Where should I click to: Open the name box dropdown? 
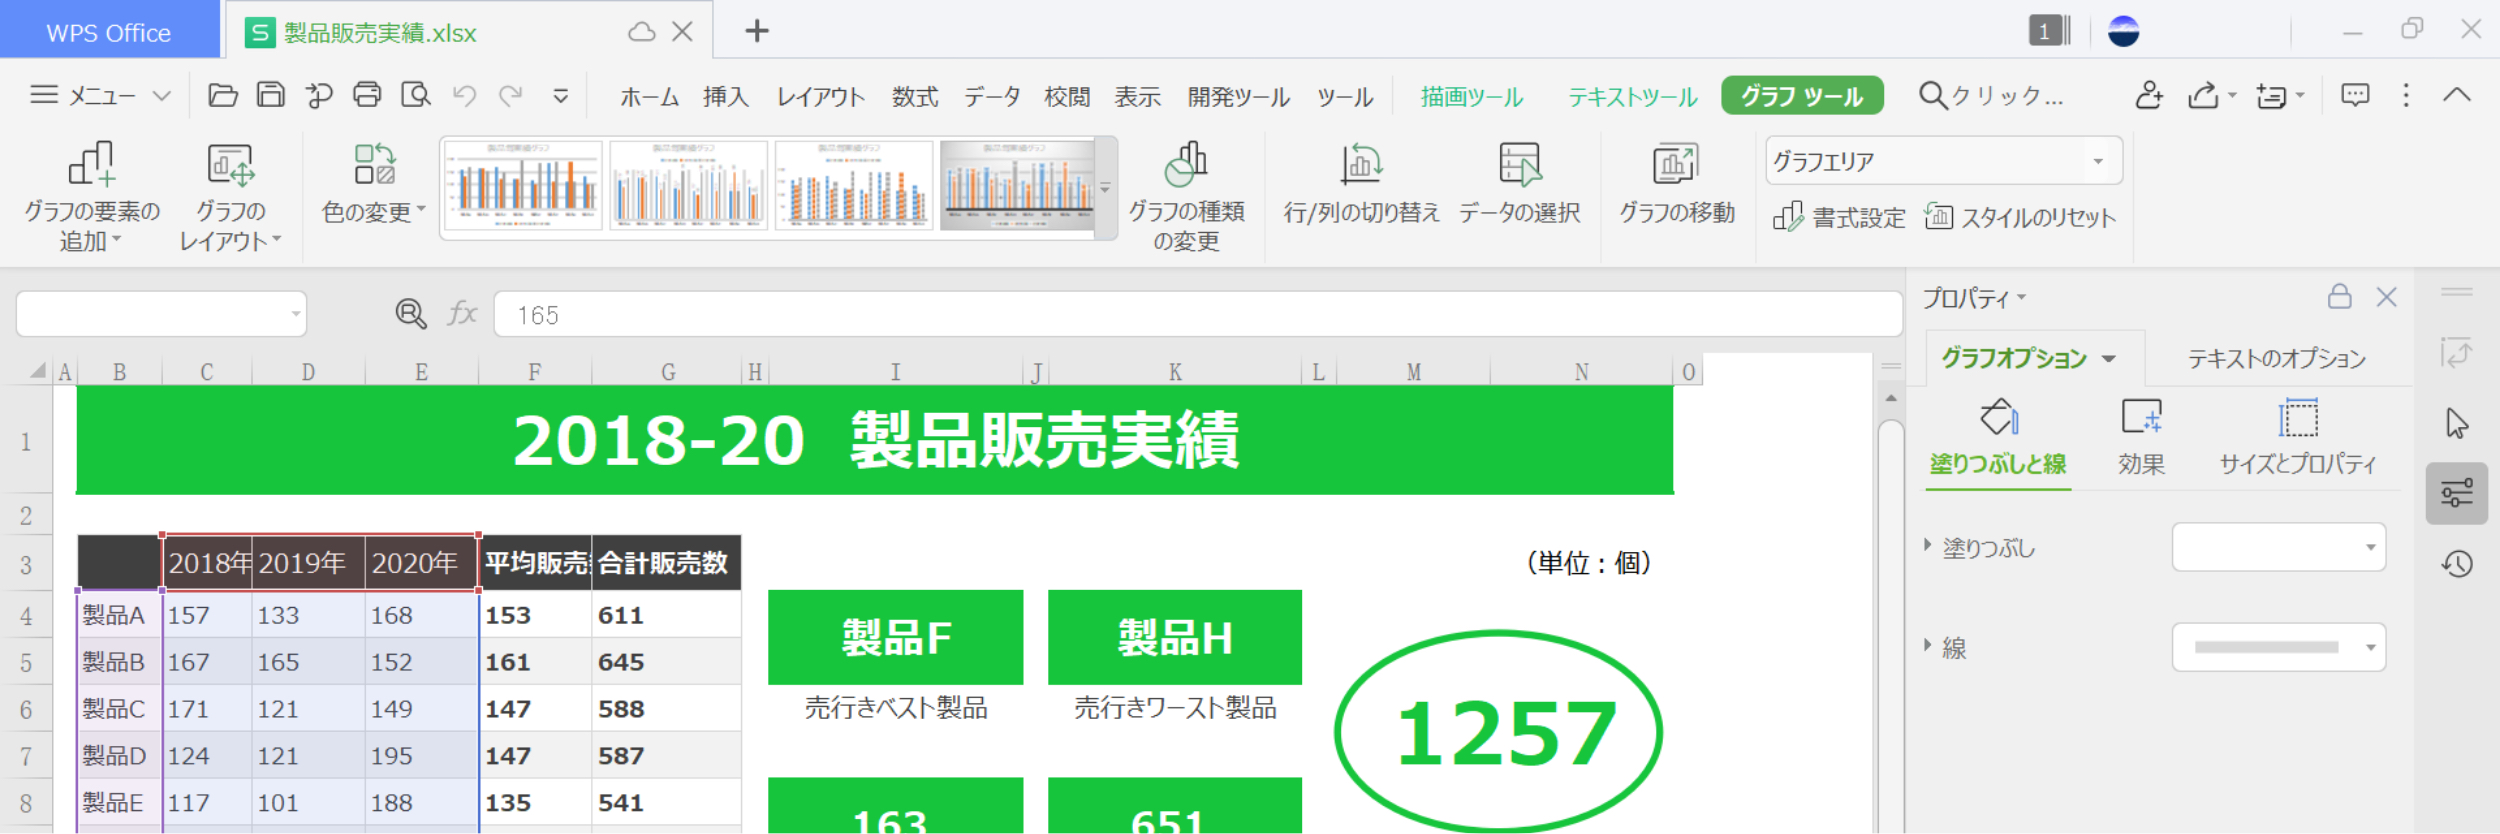click(296, 314)
